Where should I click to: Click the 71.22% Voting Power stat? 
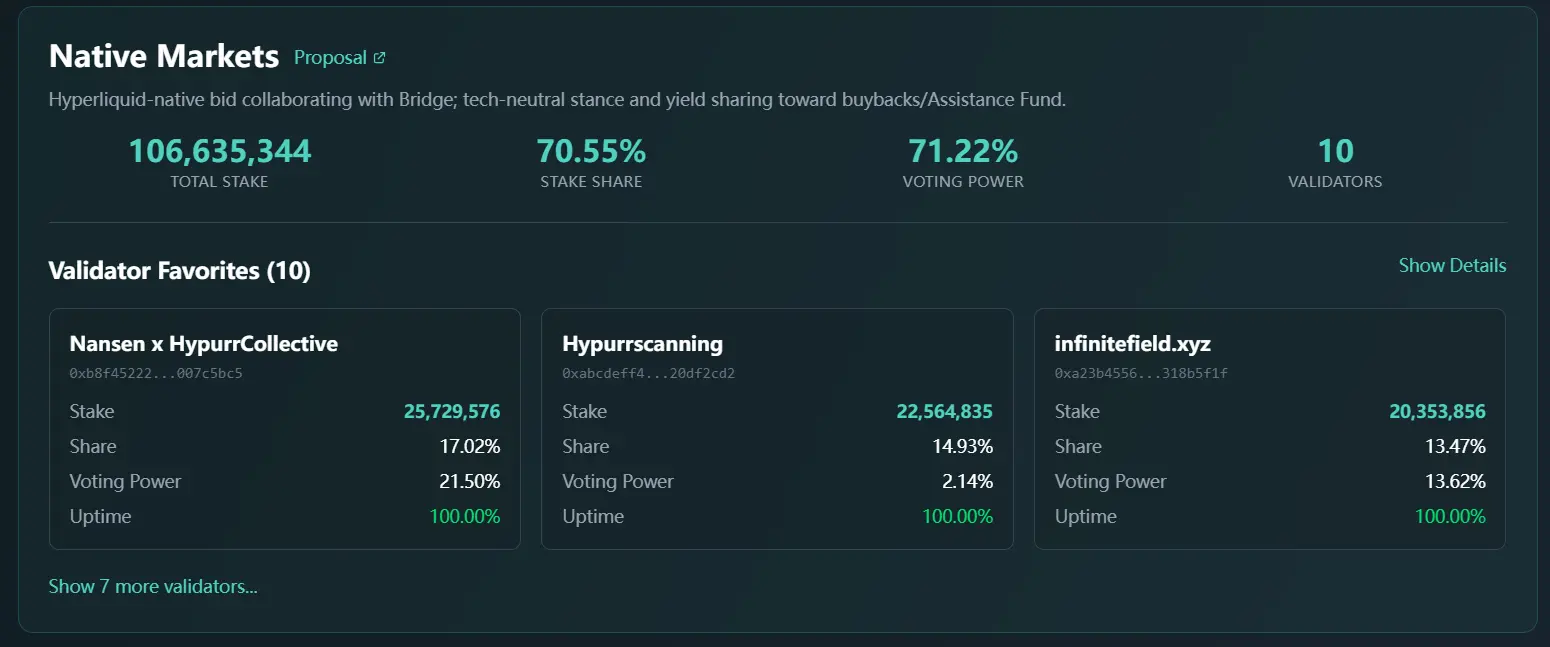pyautogui.click(x=963, y=150)
